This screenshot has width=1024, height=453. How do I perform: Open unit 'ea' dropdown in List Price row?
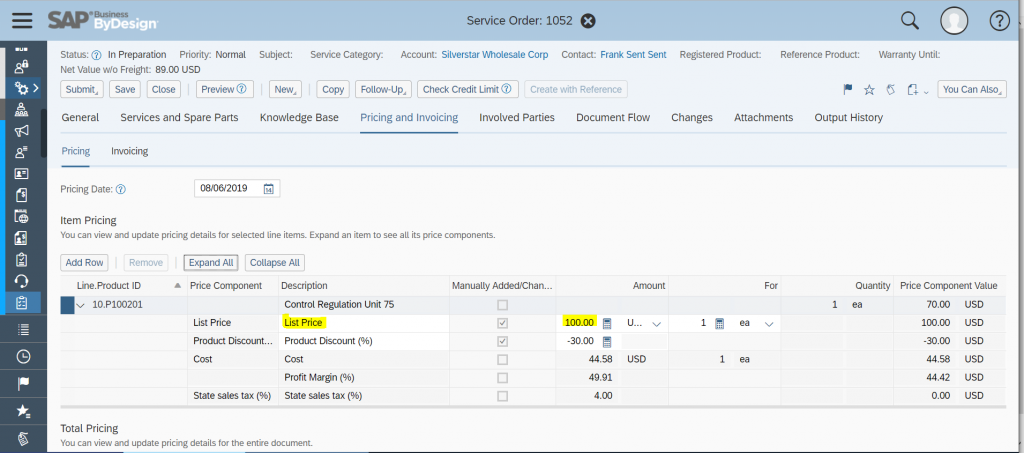pos(769,324)
